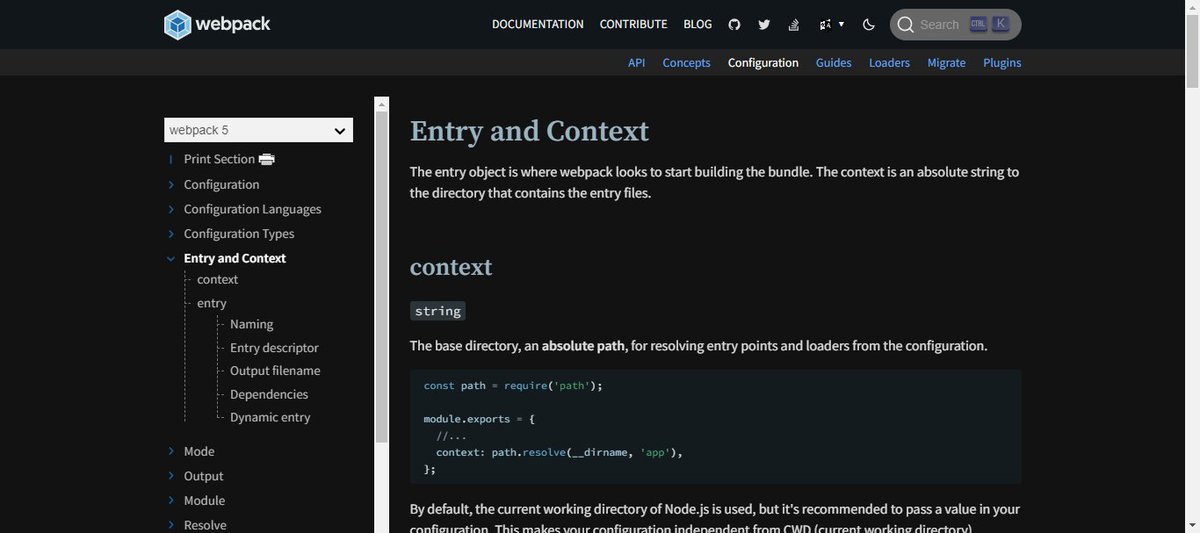Go to entry subsection in sidebar
This screenshot has width=1200, height=533.
click(x=212, y=303)
